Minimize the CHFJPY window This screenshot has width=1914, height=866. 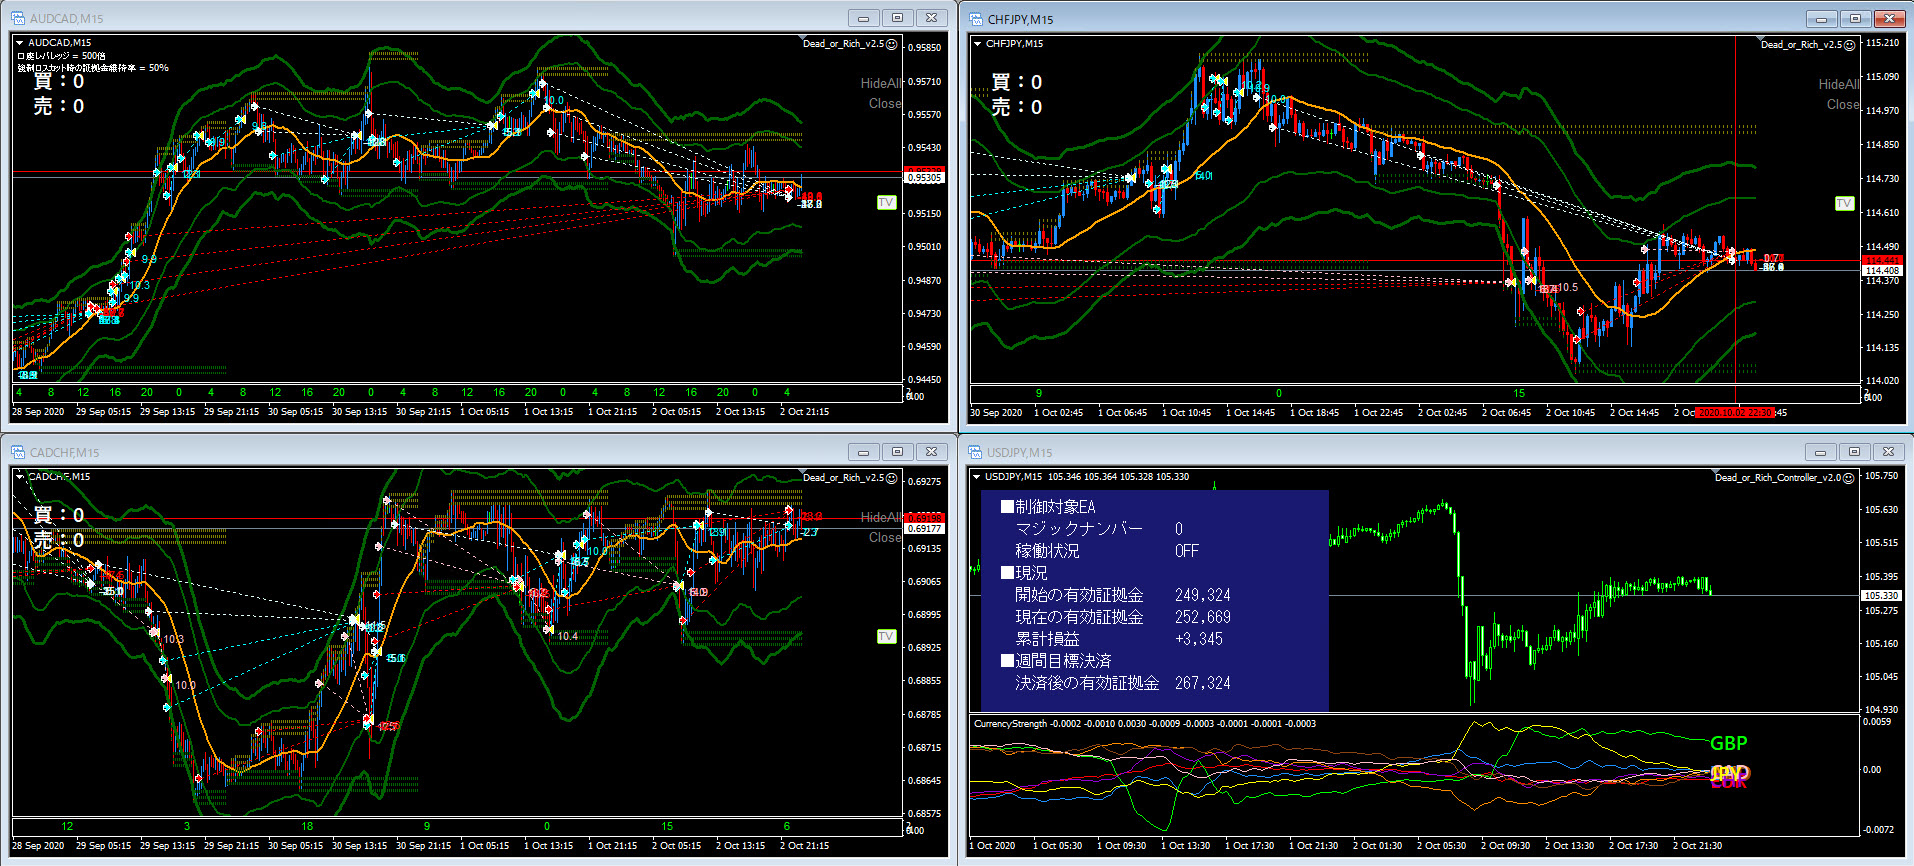1821,19
